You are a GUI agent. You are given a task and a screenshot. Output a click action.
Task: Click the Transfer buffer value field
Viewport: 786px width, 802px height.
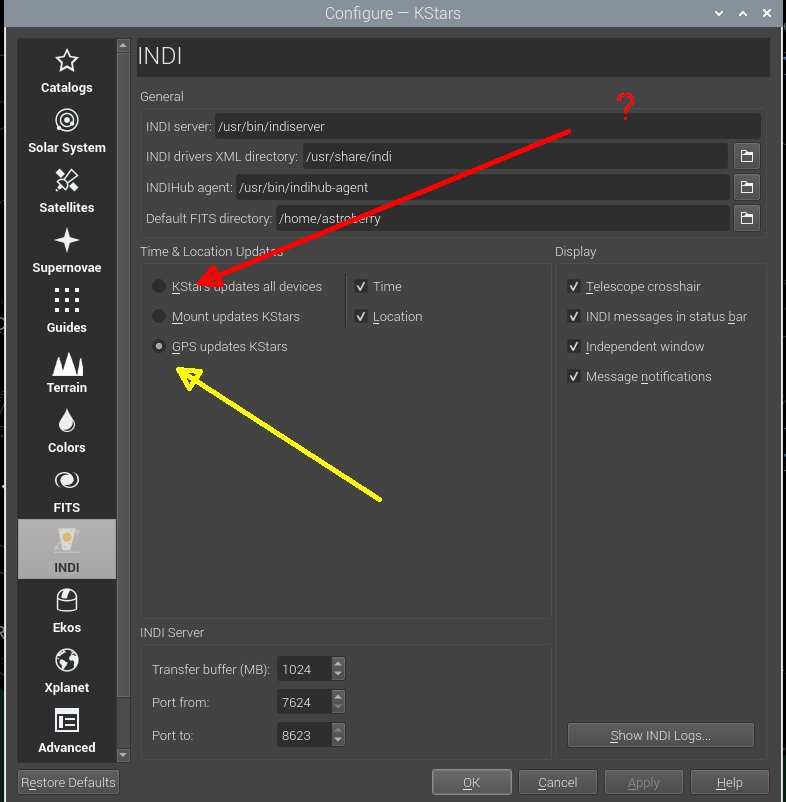pyautogui.click(x=304, y=669)
